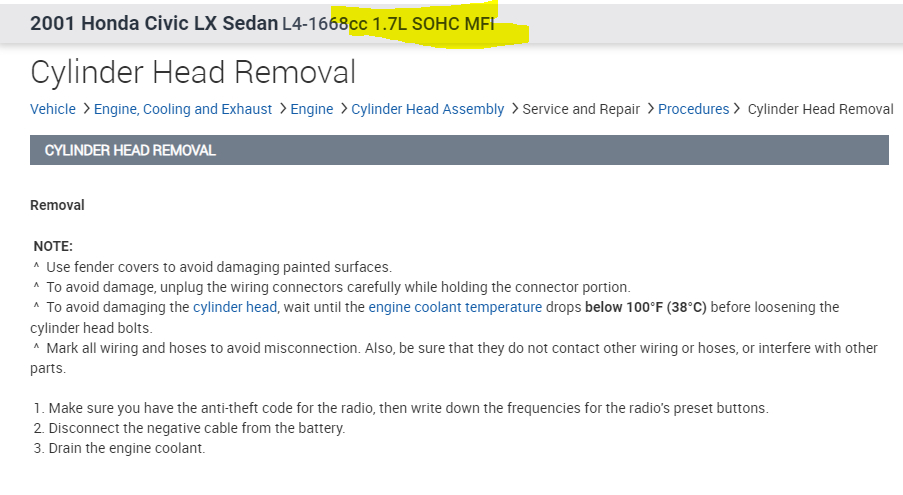The width and height of the screenshot is (903, 495).
Task: Select Service and Repair breadcrumb text
Action: click(581, 109)
